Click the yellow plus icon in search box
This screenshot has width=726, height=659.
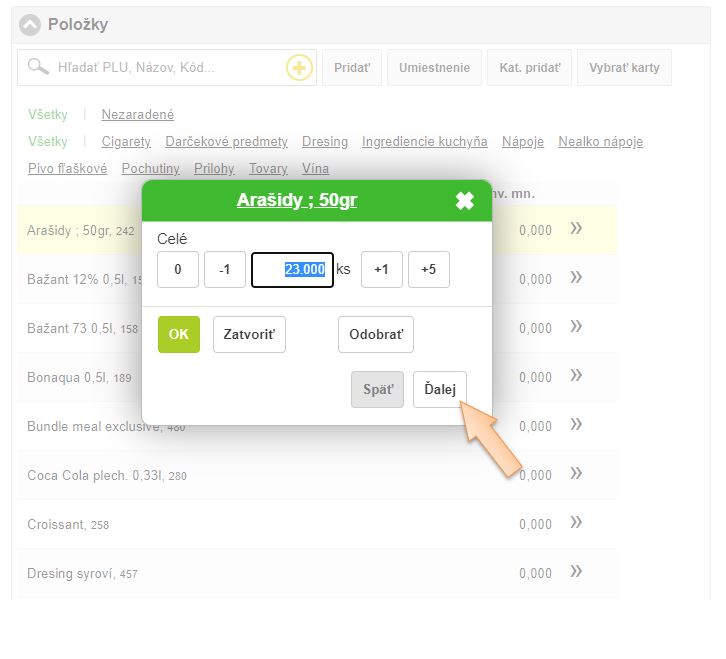coord(299,68)
